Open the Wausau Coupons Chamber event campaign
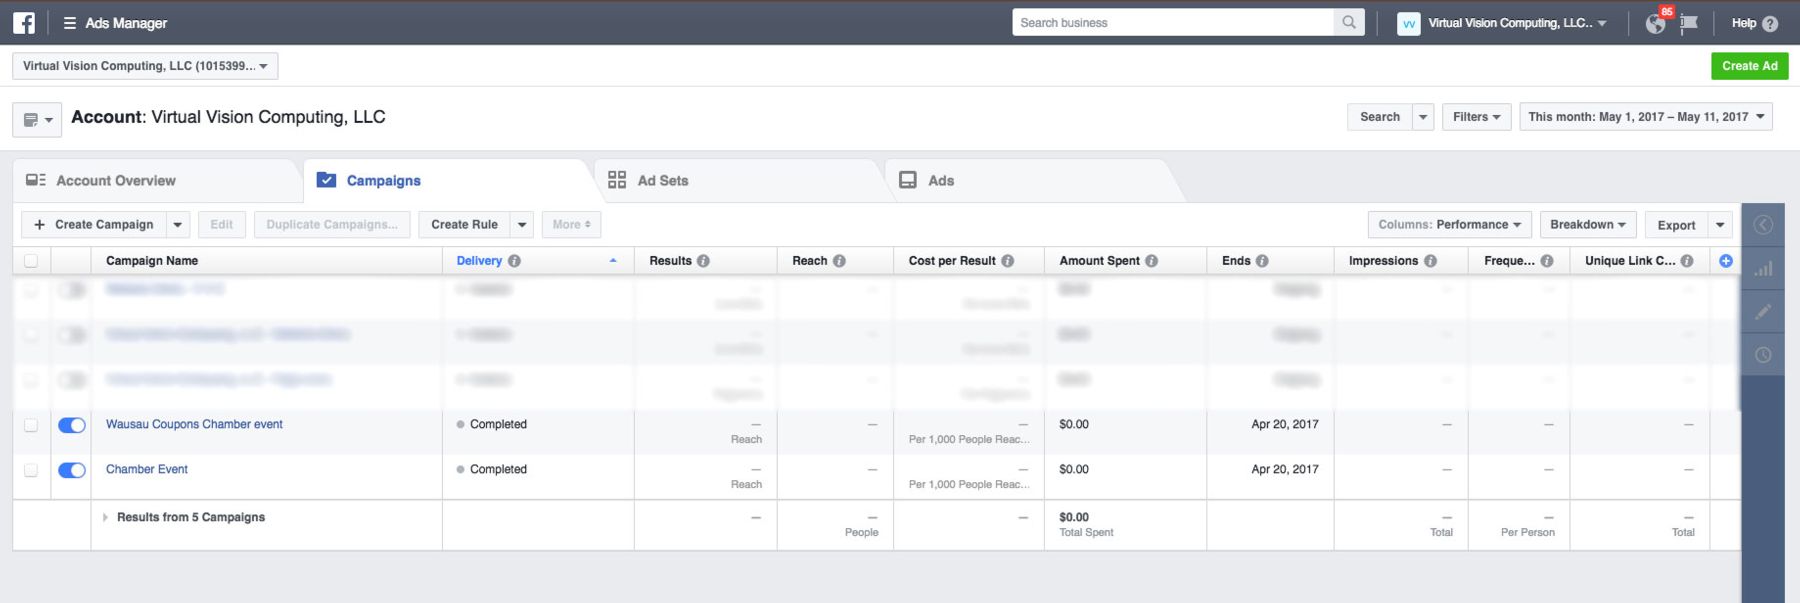This screenshot has height=603, width=1800. [194, 425]
